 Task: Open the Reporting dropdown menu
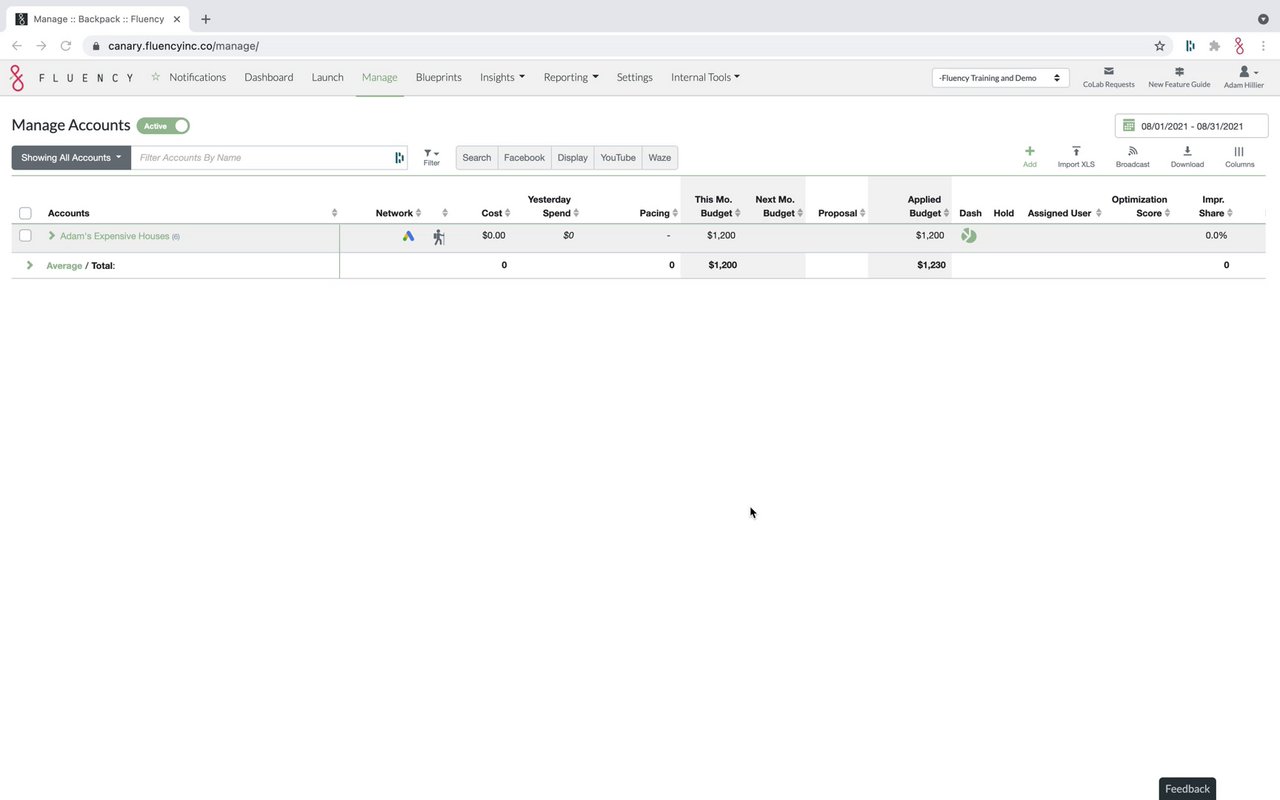(x=571, y=77)
